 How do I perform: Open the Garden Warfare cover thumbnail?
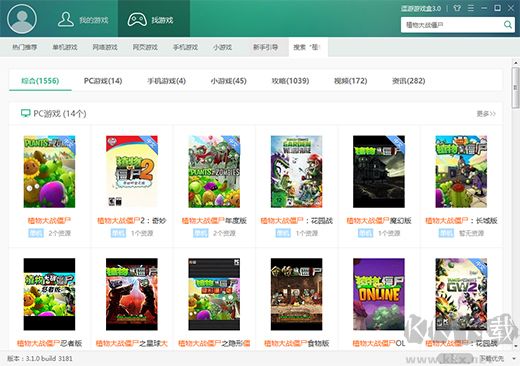pyautogui.click(x=296, y=171)
